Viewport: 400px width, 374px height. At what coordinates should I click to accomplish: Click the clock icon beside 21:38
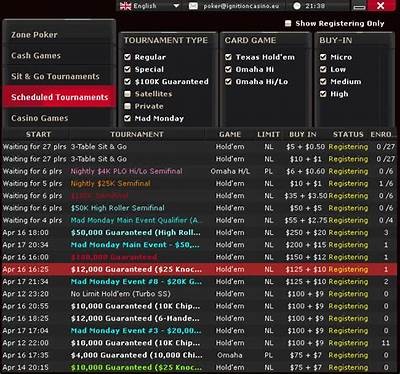(297, 6)
